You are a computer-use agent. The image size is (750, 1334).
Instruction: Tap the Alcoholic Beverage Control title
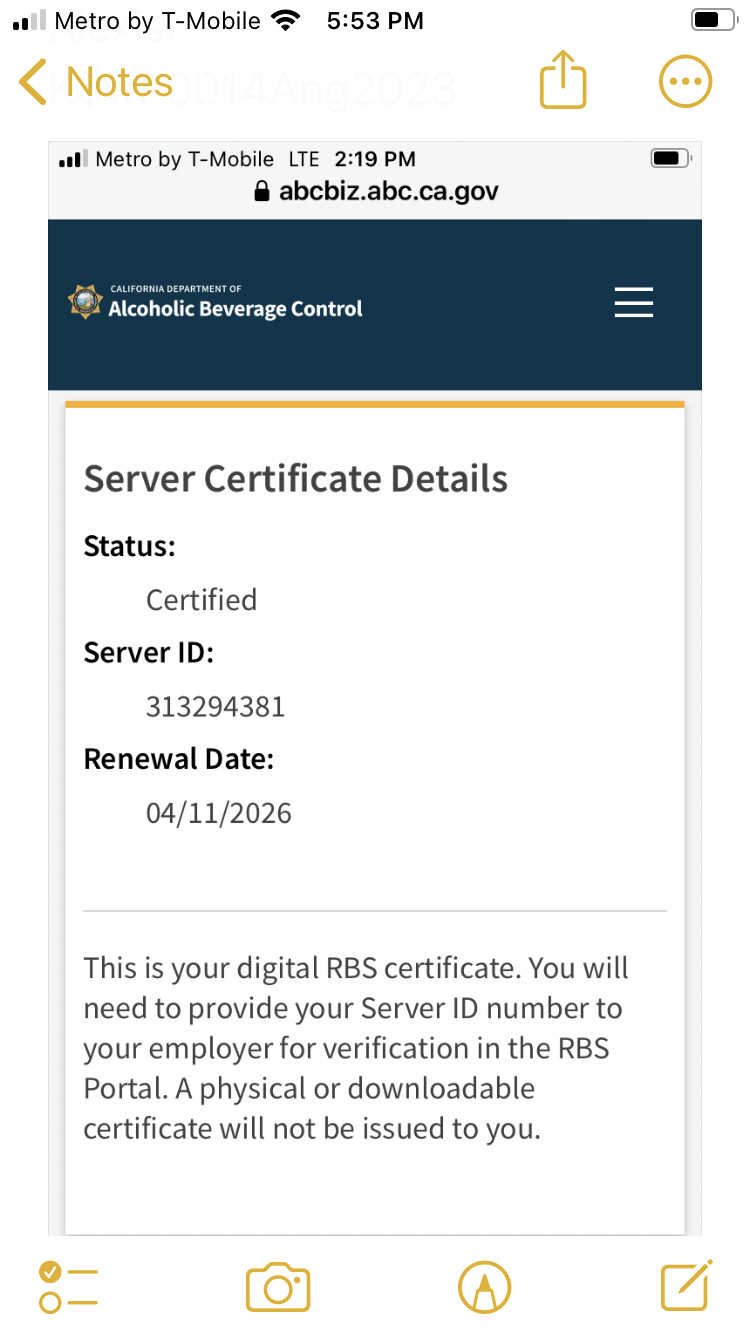(235, 308)
